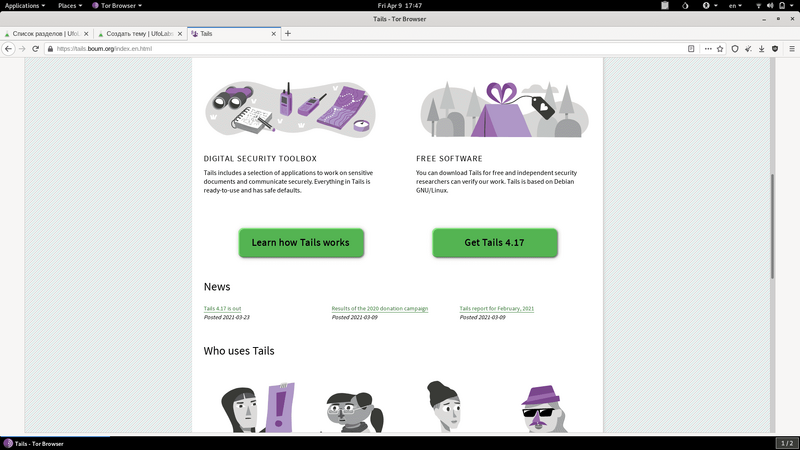
Task: Open the browser hamburger menu
Action: (792, 48)
